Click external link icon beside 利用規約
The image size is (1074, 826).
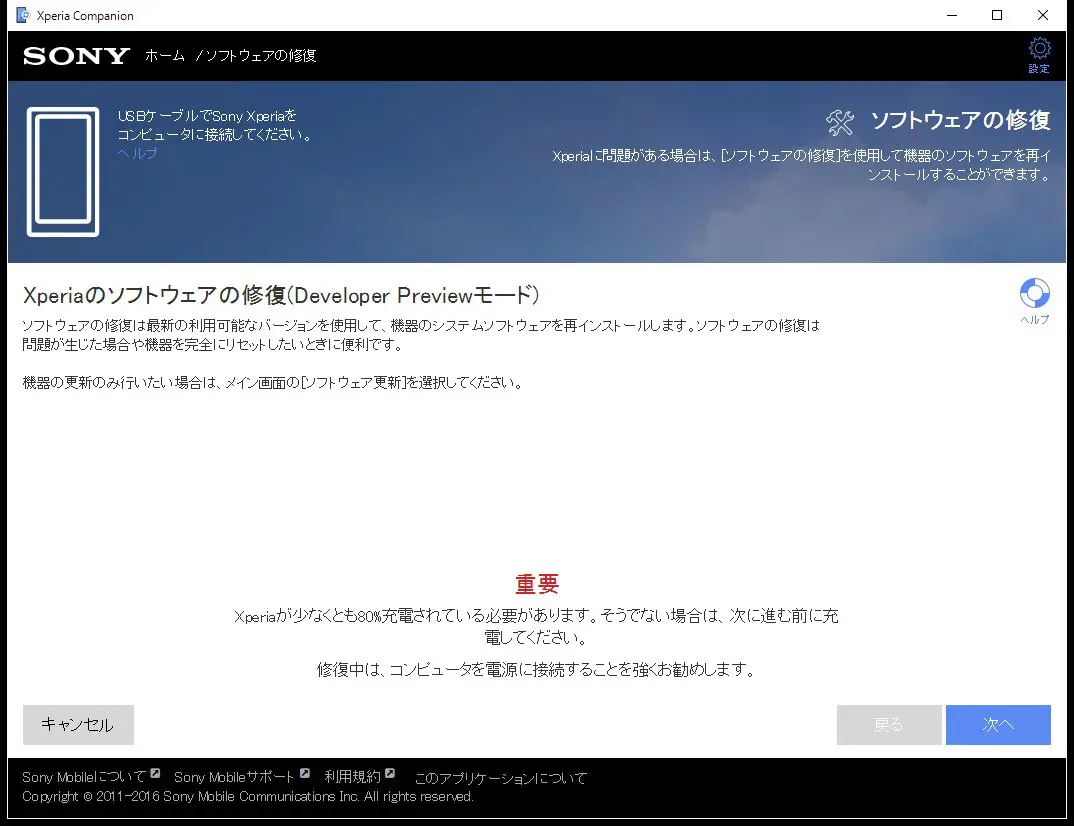point(390,773)
